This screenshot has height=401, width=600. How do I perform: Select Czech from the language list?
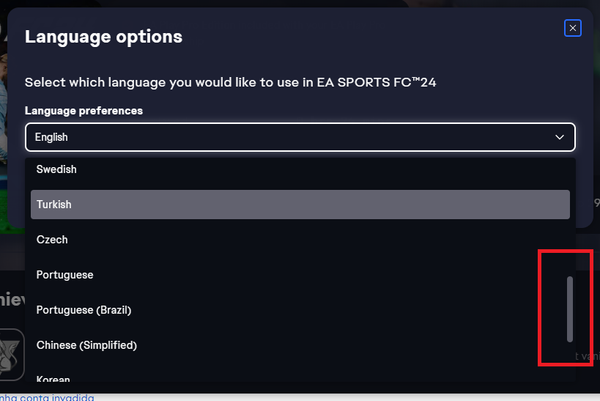[x=300, y=240]
